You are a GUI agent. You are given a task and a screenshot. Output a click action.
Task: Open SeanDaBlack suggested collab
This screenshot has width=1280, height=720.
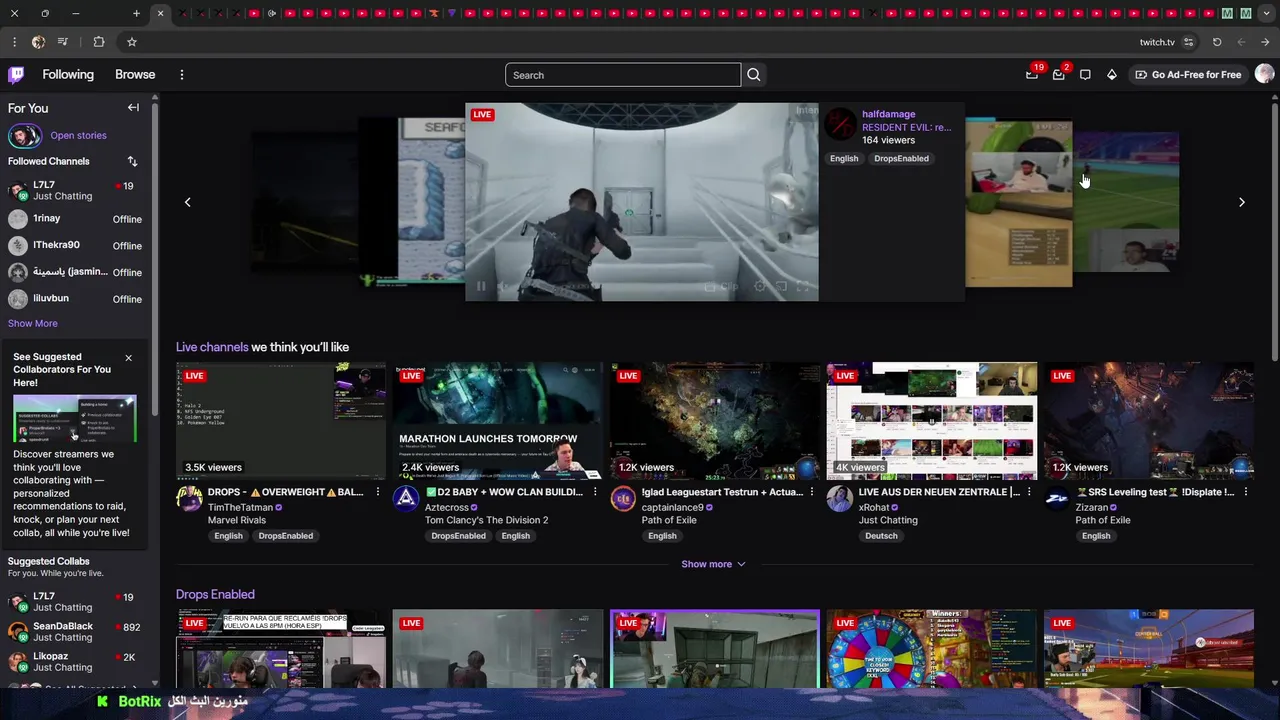coord(75,632)
